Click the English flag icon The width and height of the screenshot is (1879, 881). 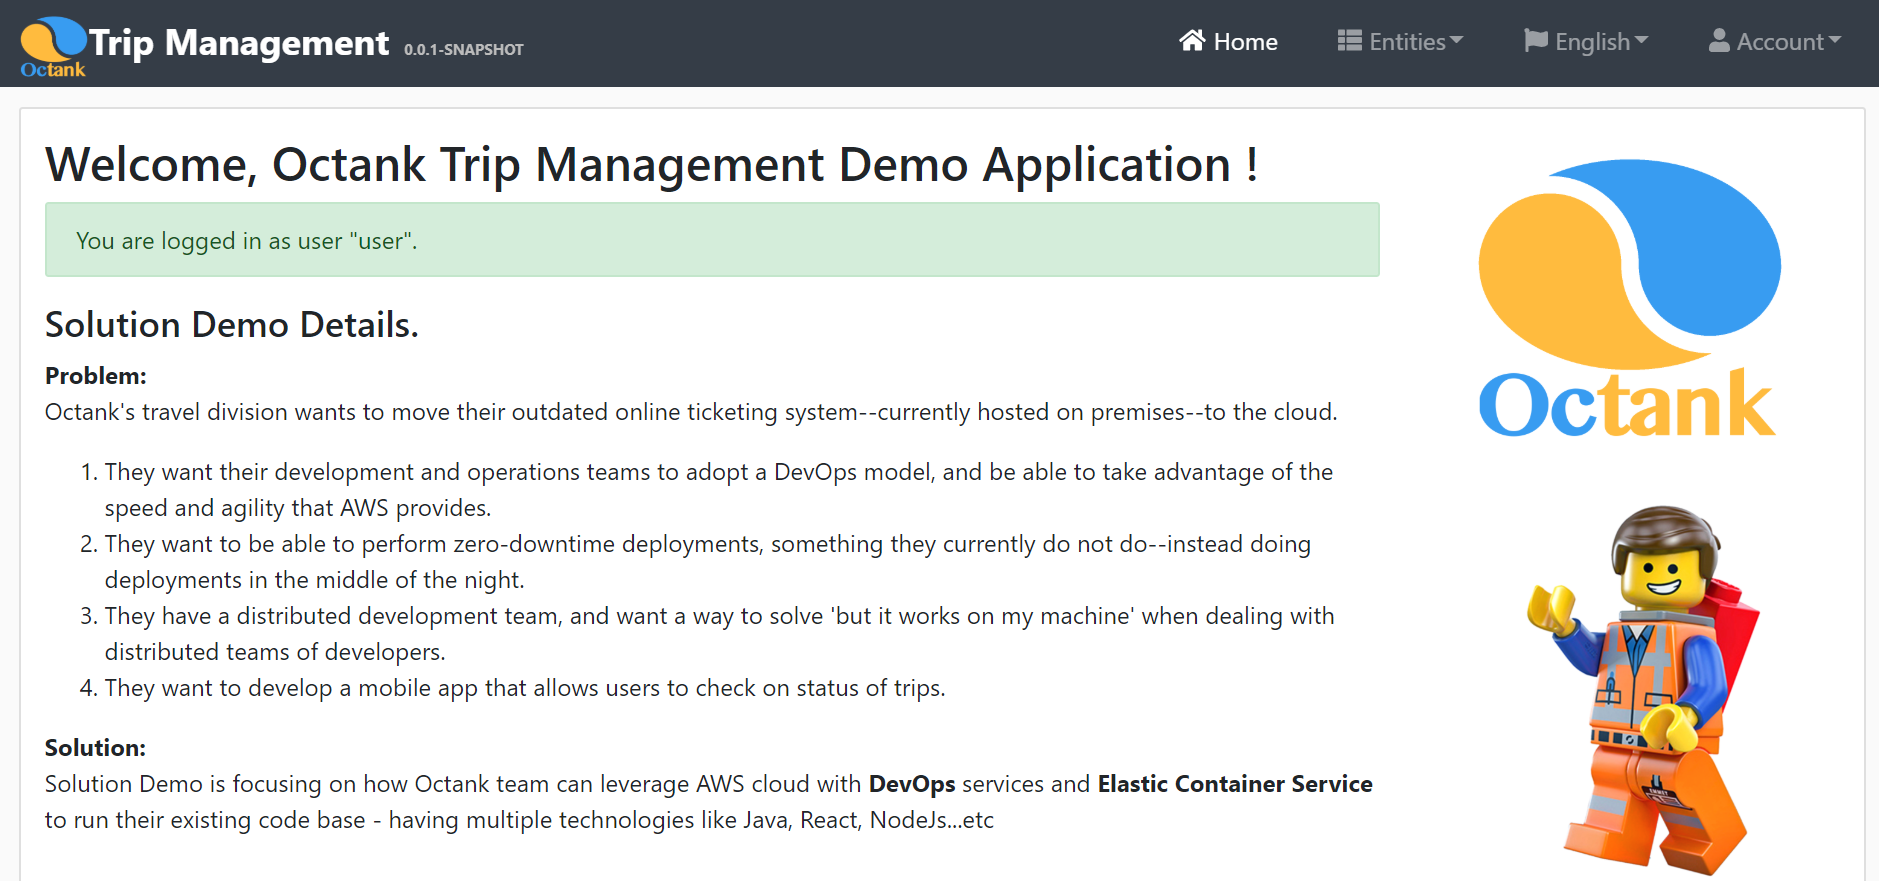1535,41
